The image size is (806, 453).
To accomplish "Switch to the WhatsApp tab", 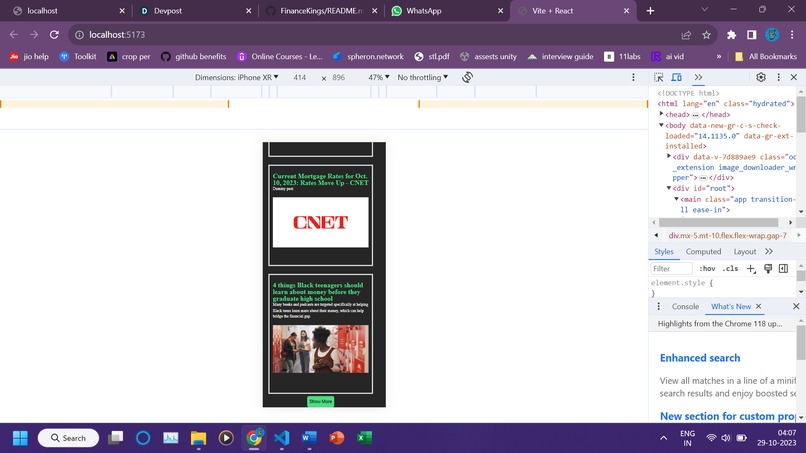I will (446, 11).
